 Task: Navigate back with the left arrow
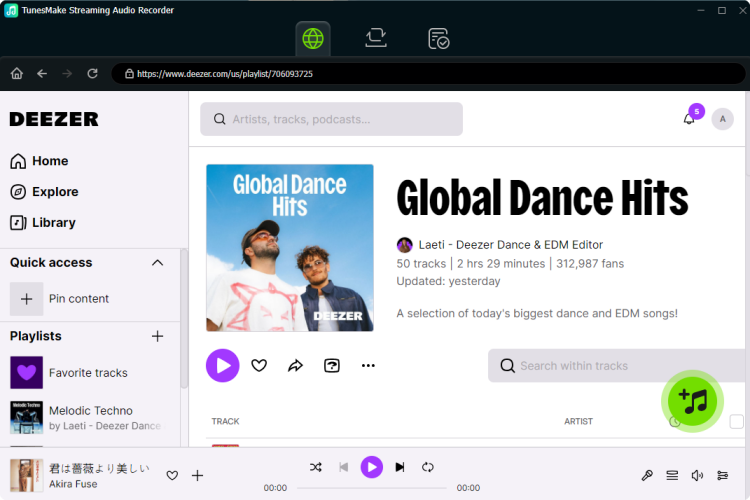pos(42,74)
